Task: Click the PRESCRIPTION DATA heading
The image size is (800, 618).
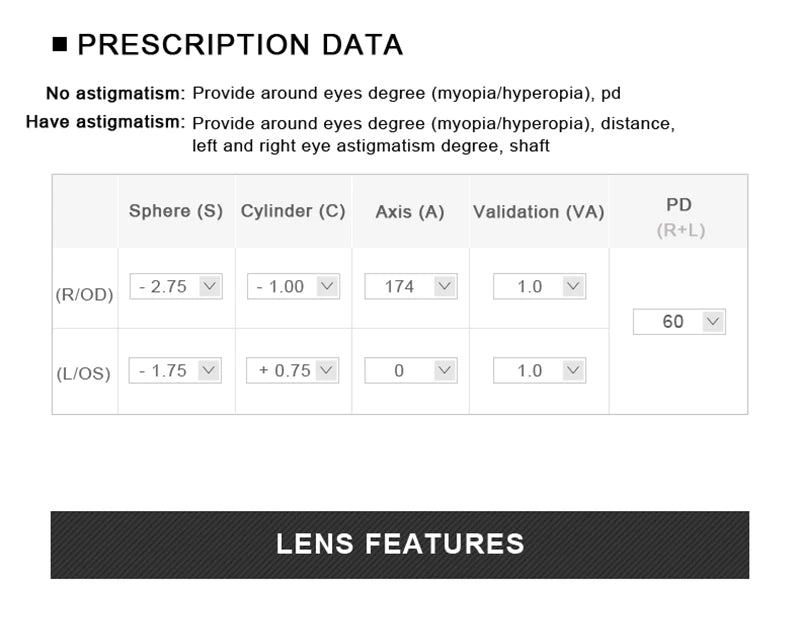Action: pos(240,45)
